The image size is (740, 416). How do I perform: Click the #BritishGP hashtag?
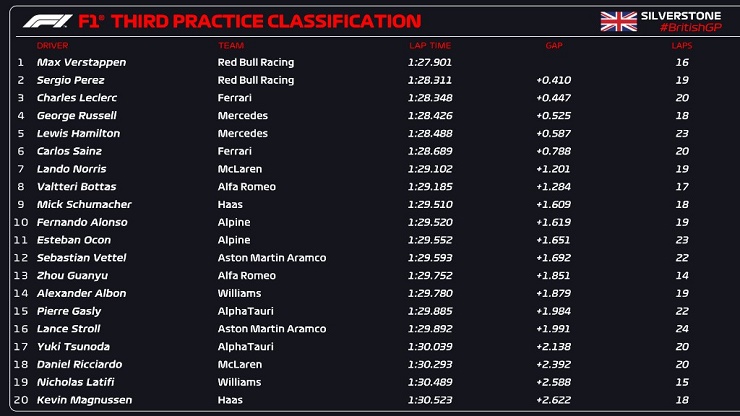[x=691, y=28]
